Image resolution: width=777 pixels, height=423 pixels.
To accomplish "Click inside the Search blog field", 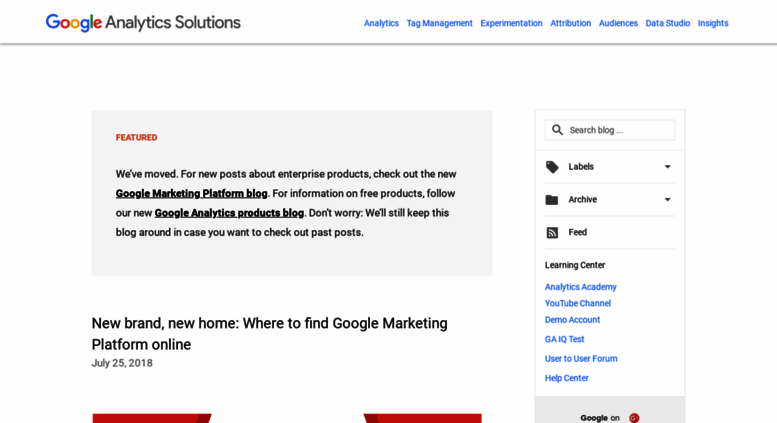I will 610,130.
